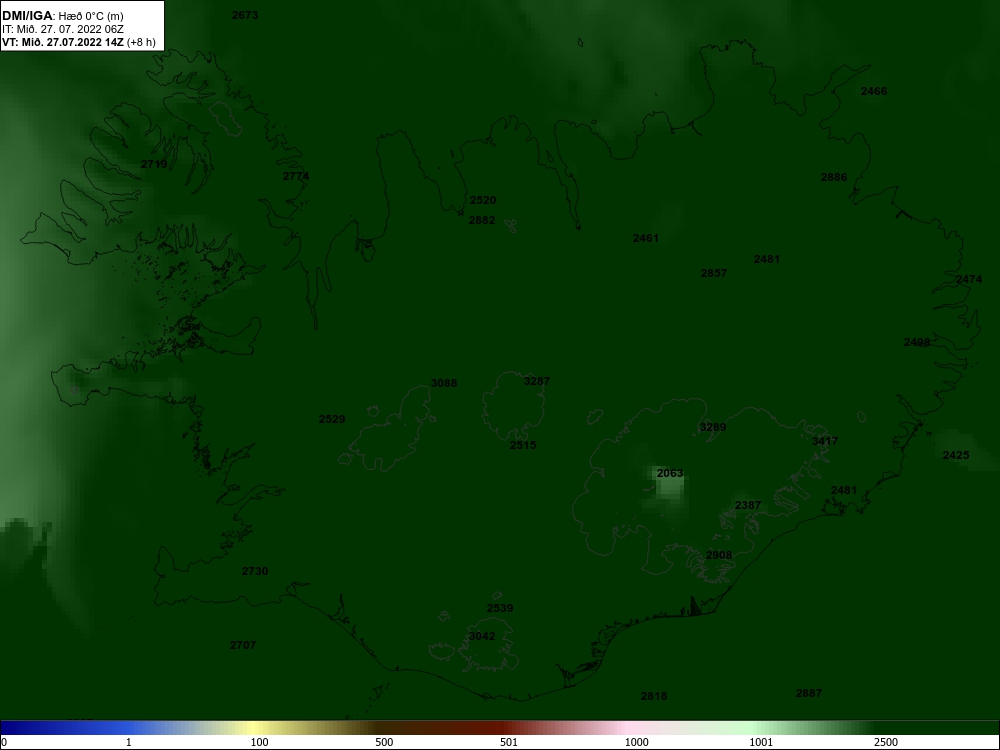Click the map value 2730
The image size is (1000, 750).
(x=254, y=571)
